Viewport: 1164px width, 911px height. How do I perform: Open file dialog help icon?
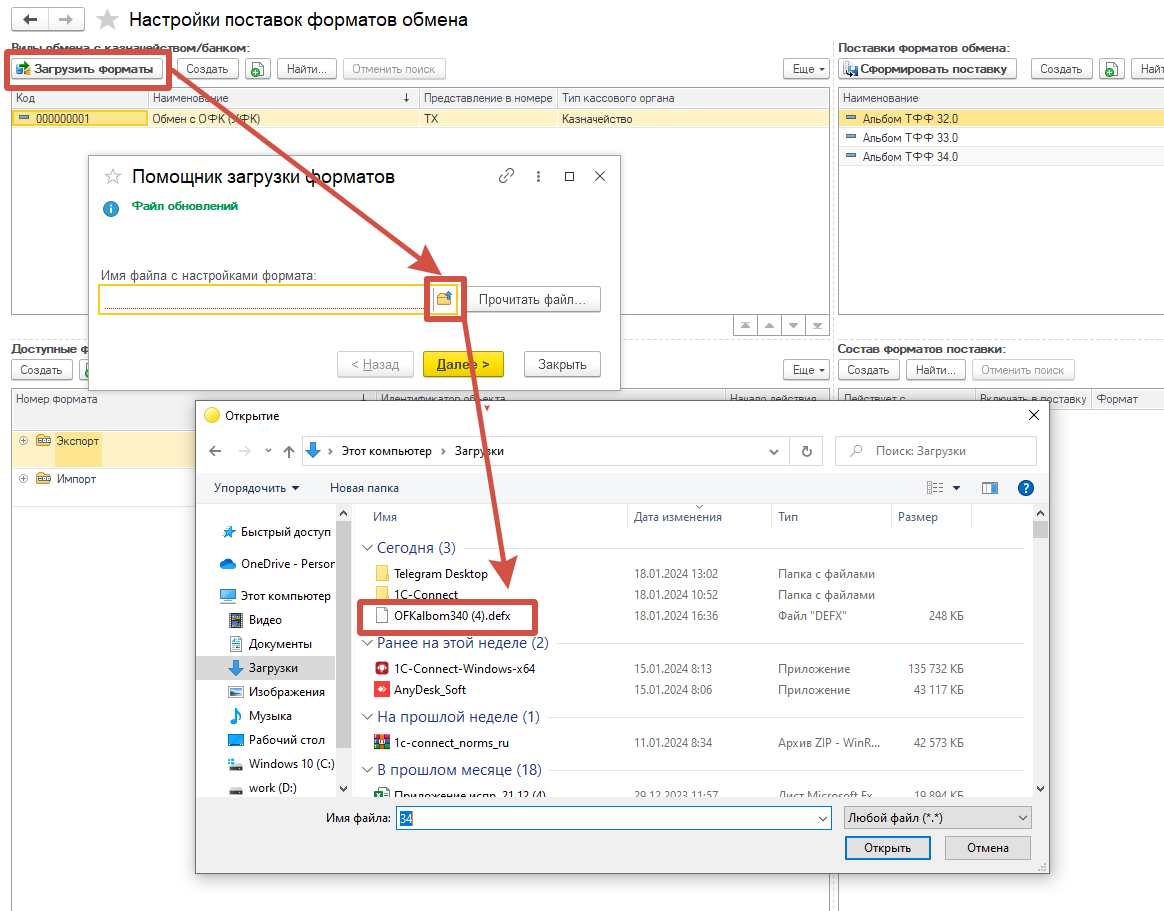tap(1026, 488)
